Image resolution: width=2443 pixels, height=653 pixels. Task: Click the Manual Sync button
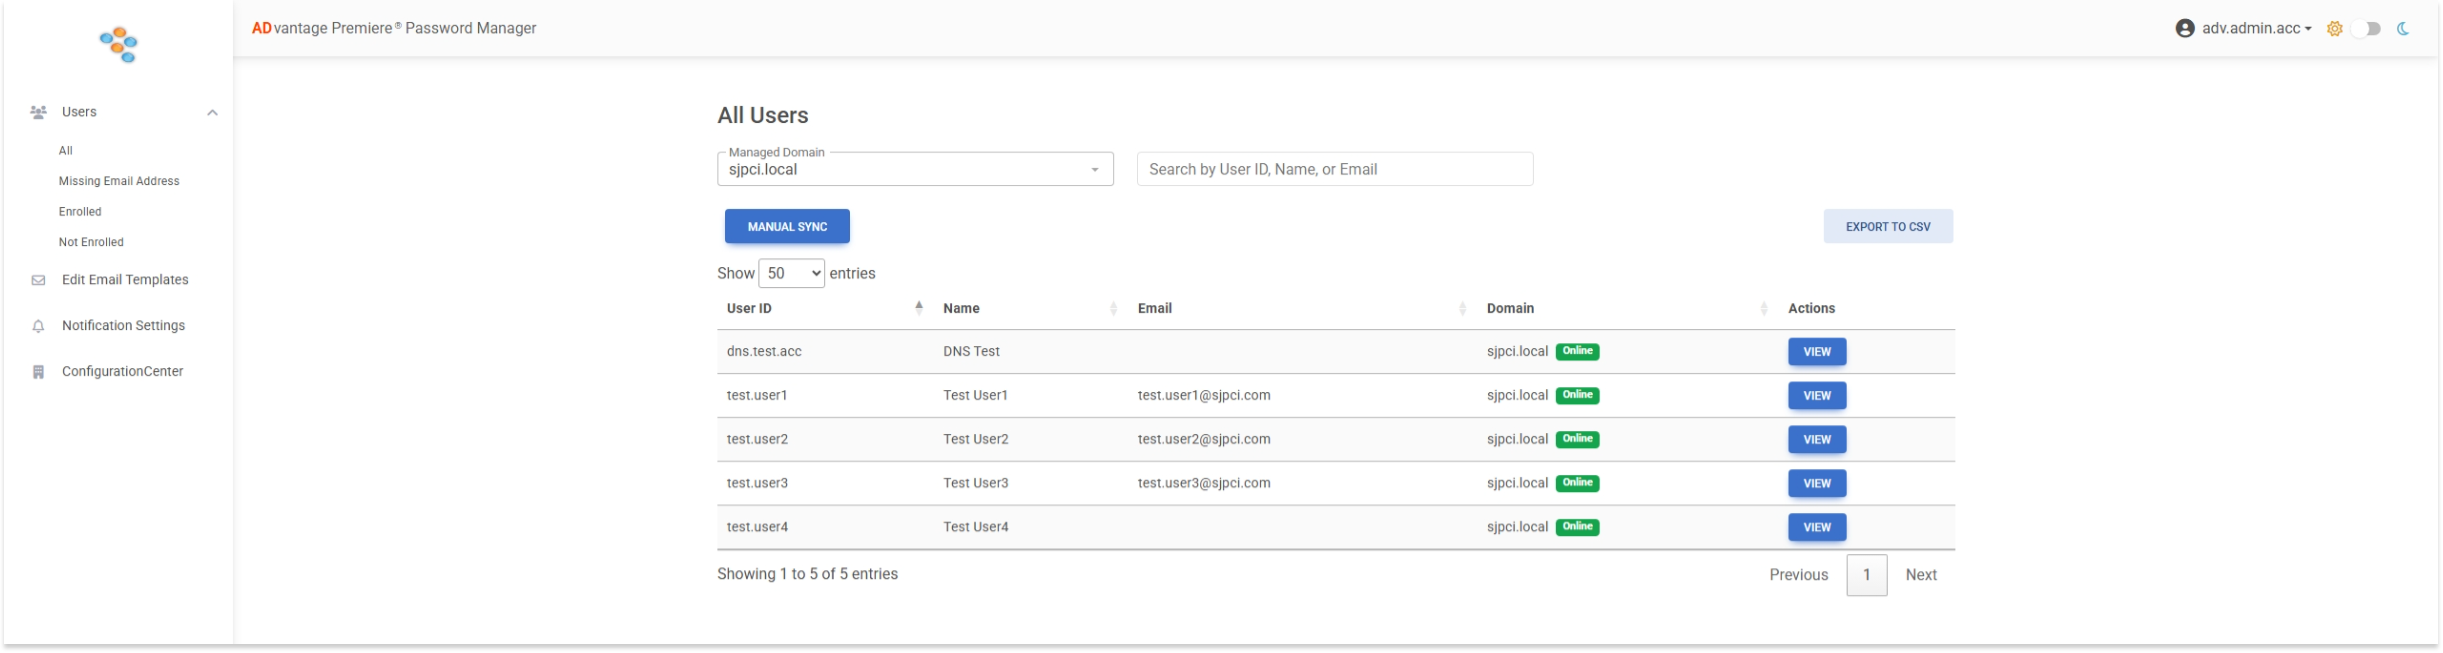pyautogui.click(x=787, y=226)
